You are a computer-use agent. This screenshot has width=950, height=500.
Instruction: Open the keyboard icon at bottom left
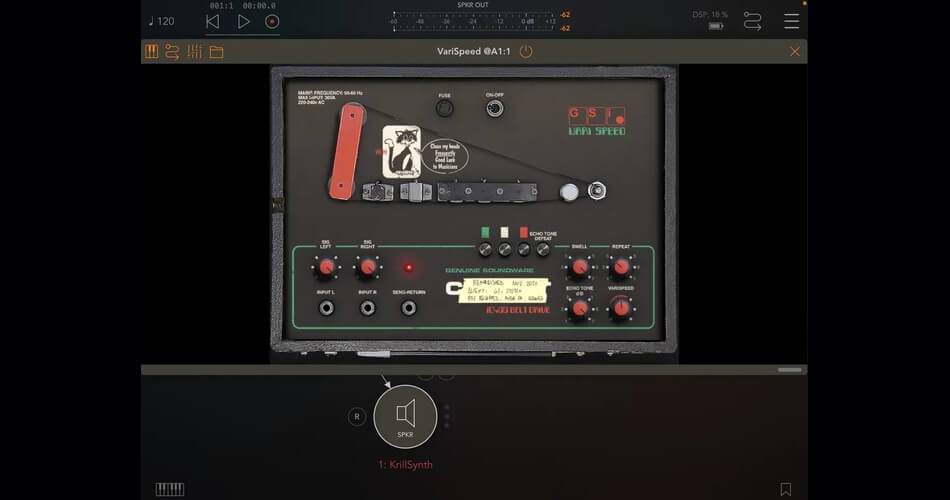[x=170, y=489]
